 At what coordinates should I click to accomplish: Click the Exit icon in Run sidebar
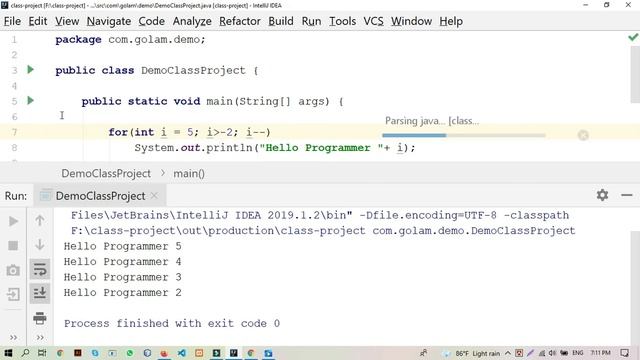click(x=13, y=294)
